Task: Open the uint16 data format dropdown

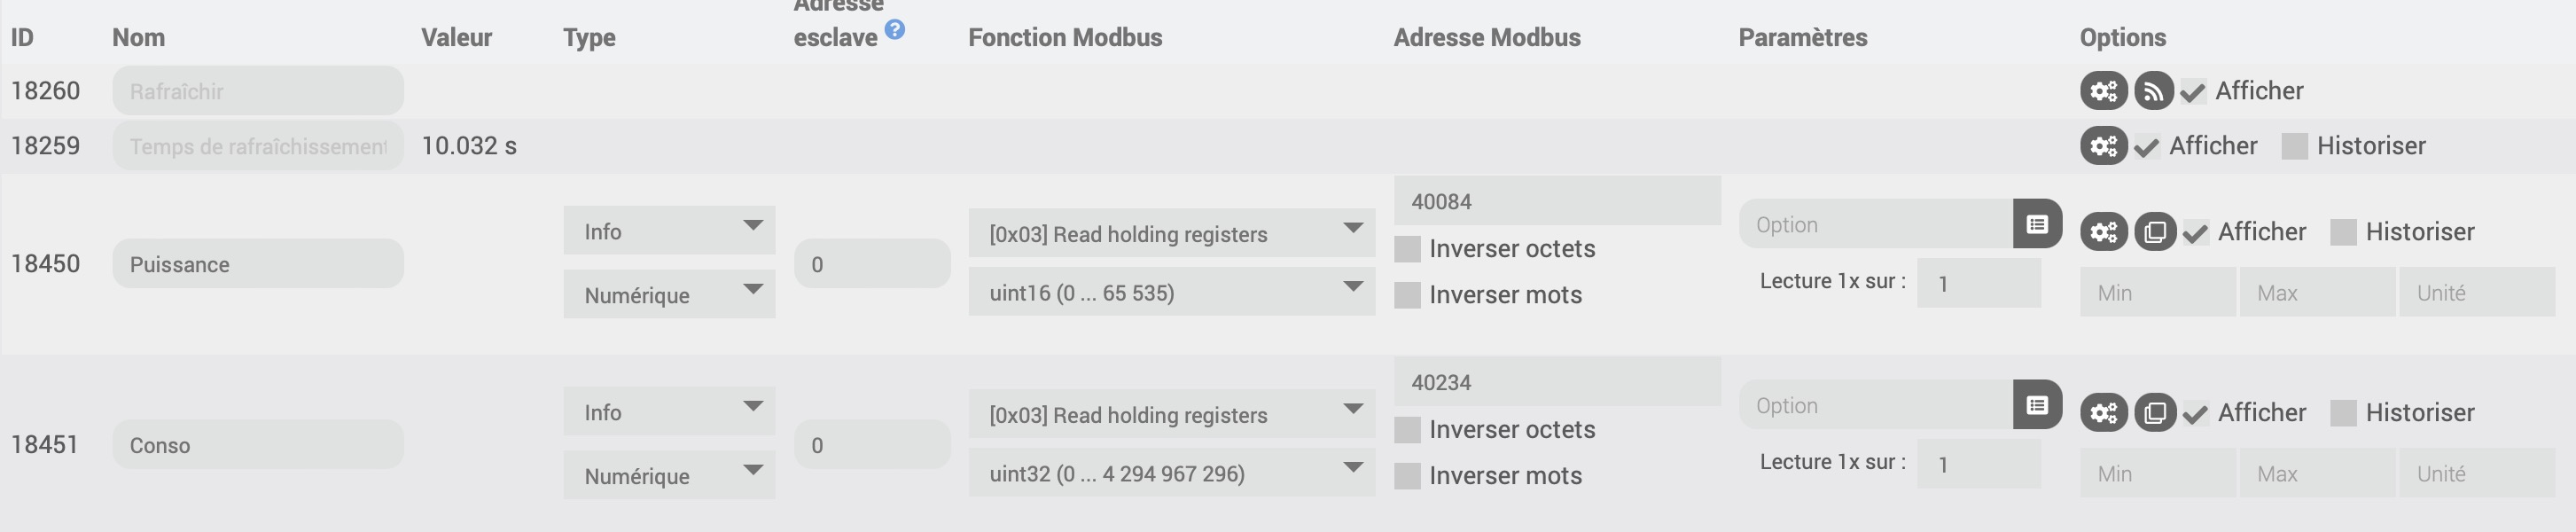Action: (1171, 293)
